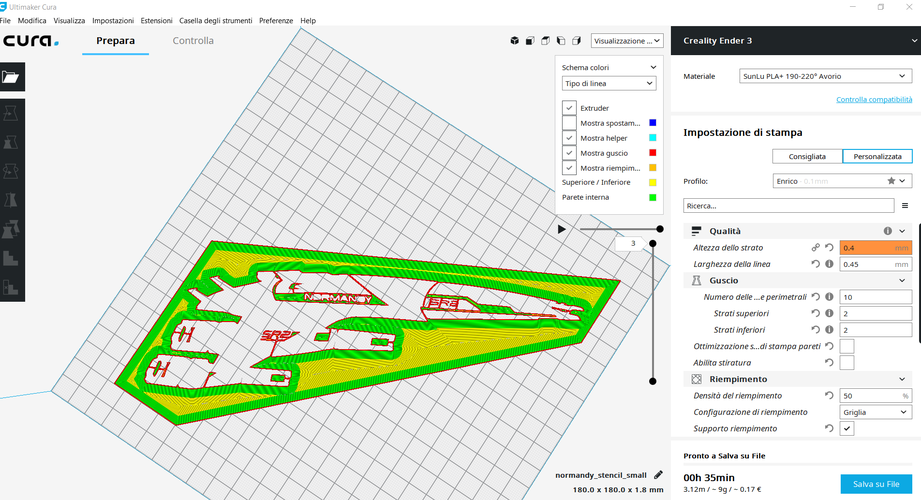Click the link icon for Altezza dello strato
Screen dimensions: 921x500
point(815,247)
